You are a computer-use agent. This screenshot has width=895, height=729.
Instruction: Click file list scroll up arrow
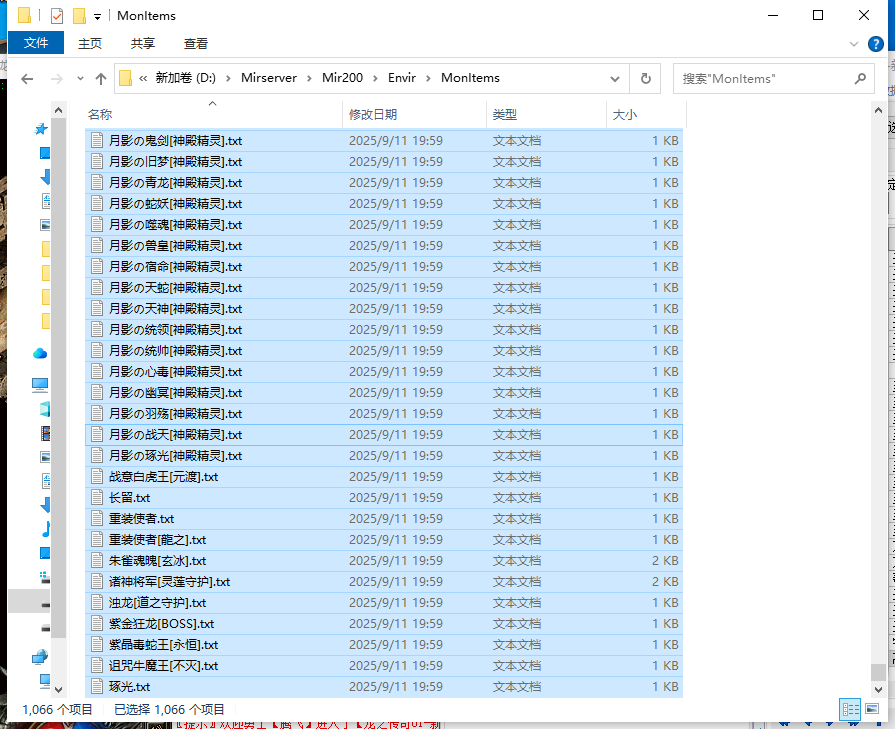click(878, 110)
